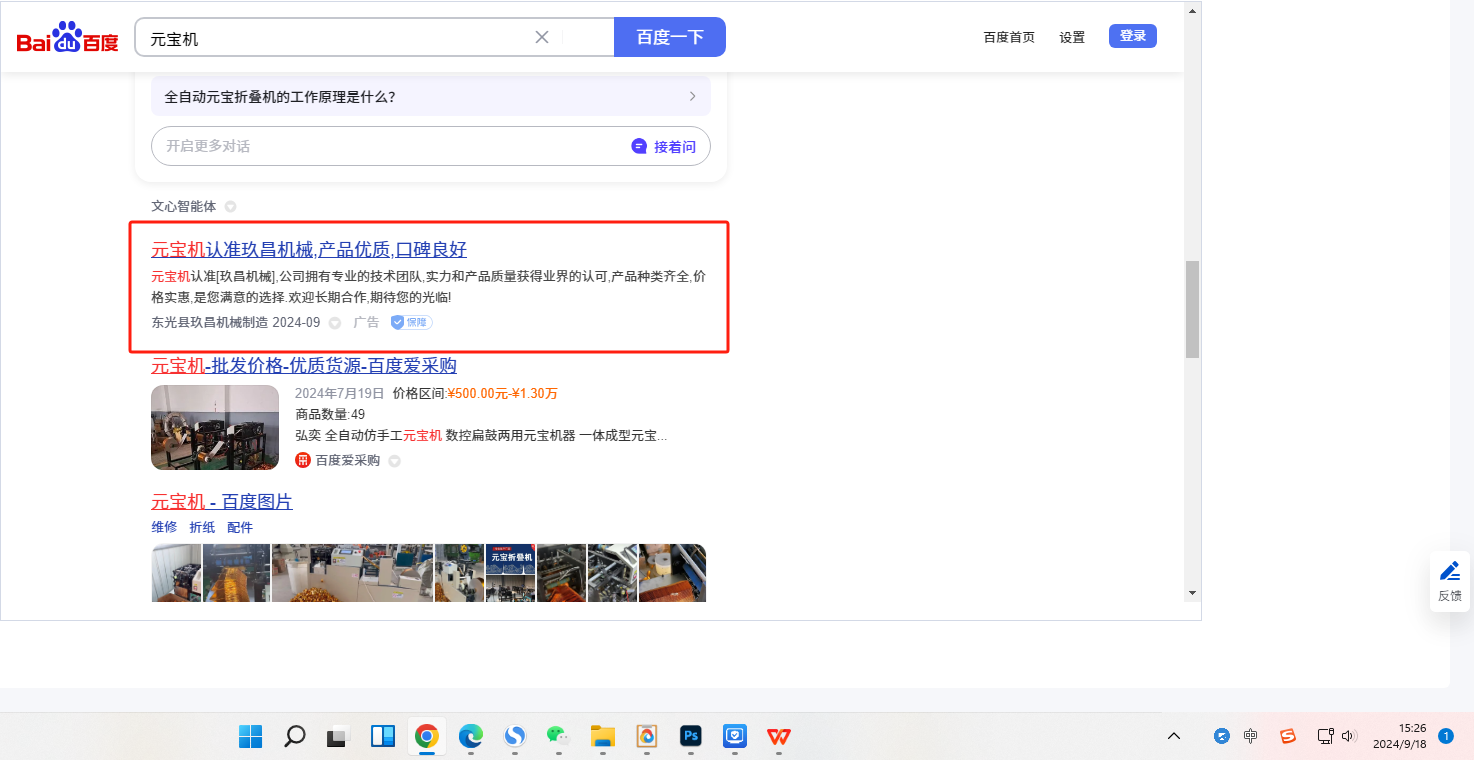Toggle the 中 Chinese input mode indicator
Screen dimensions: 1474x760
click(1250, 736)
